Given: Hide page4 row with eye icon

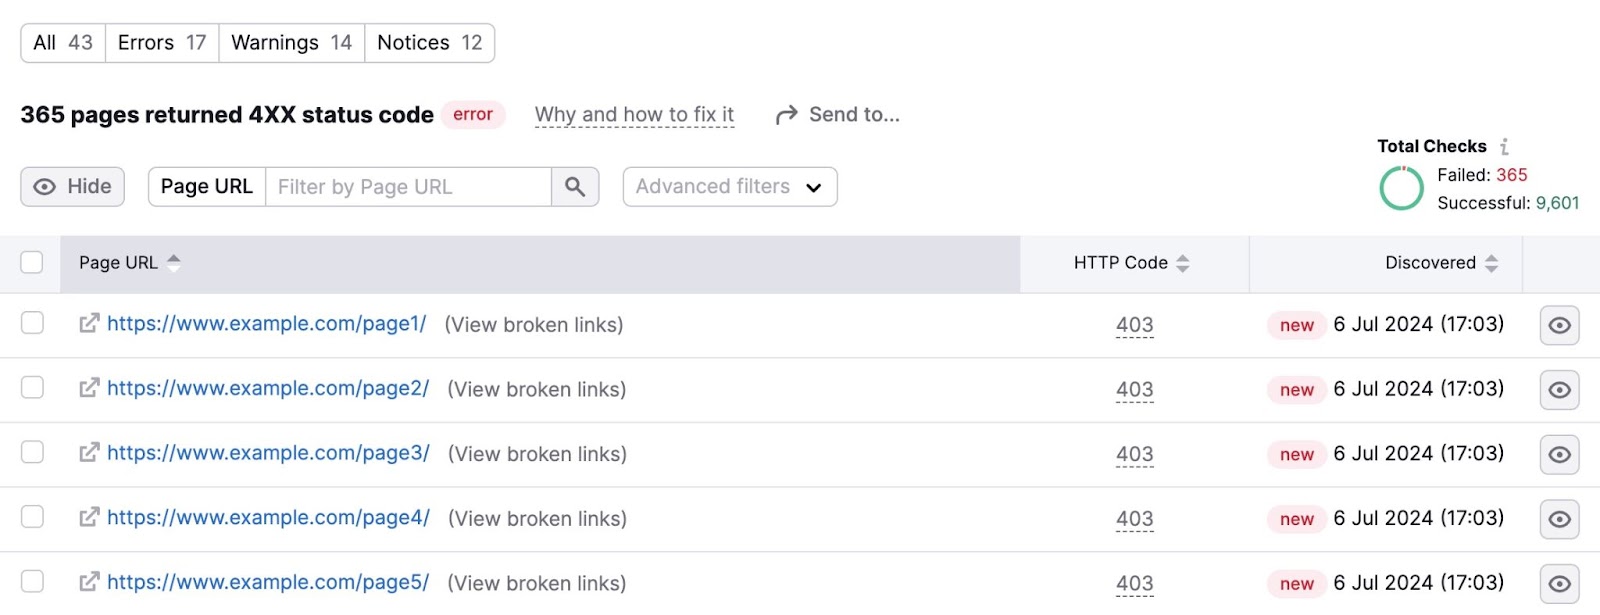Looking at the screenshot, I should tap(1559, 519).
